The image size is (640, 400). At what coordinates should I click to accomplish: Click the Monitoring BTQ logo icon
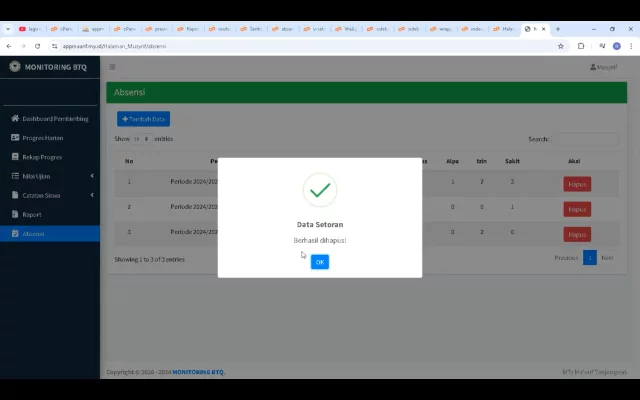click(x=15, y=67)
